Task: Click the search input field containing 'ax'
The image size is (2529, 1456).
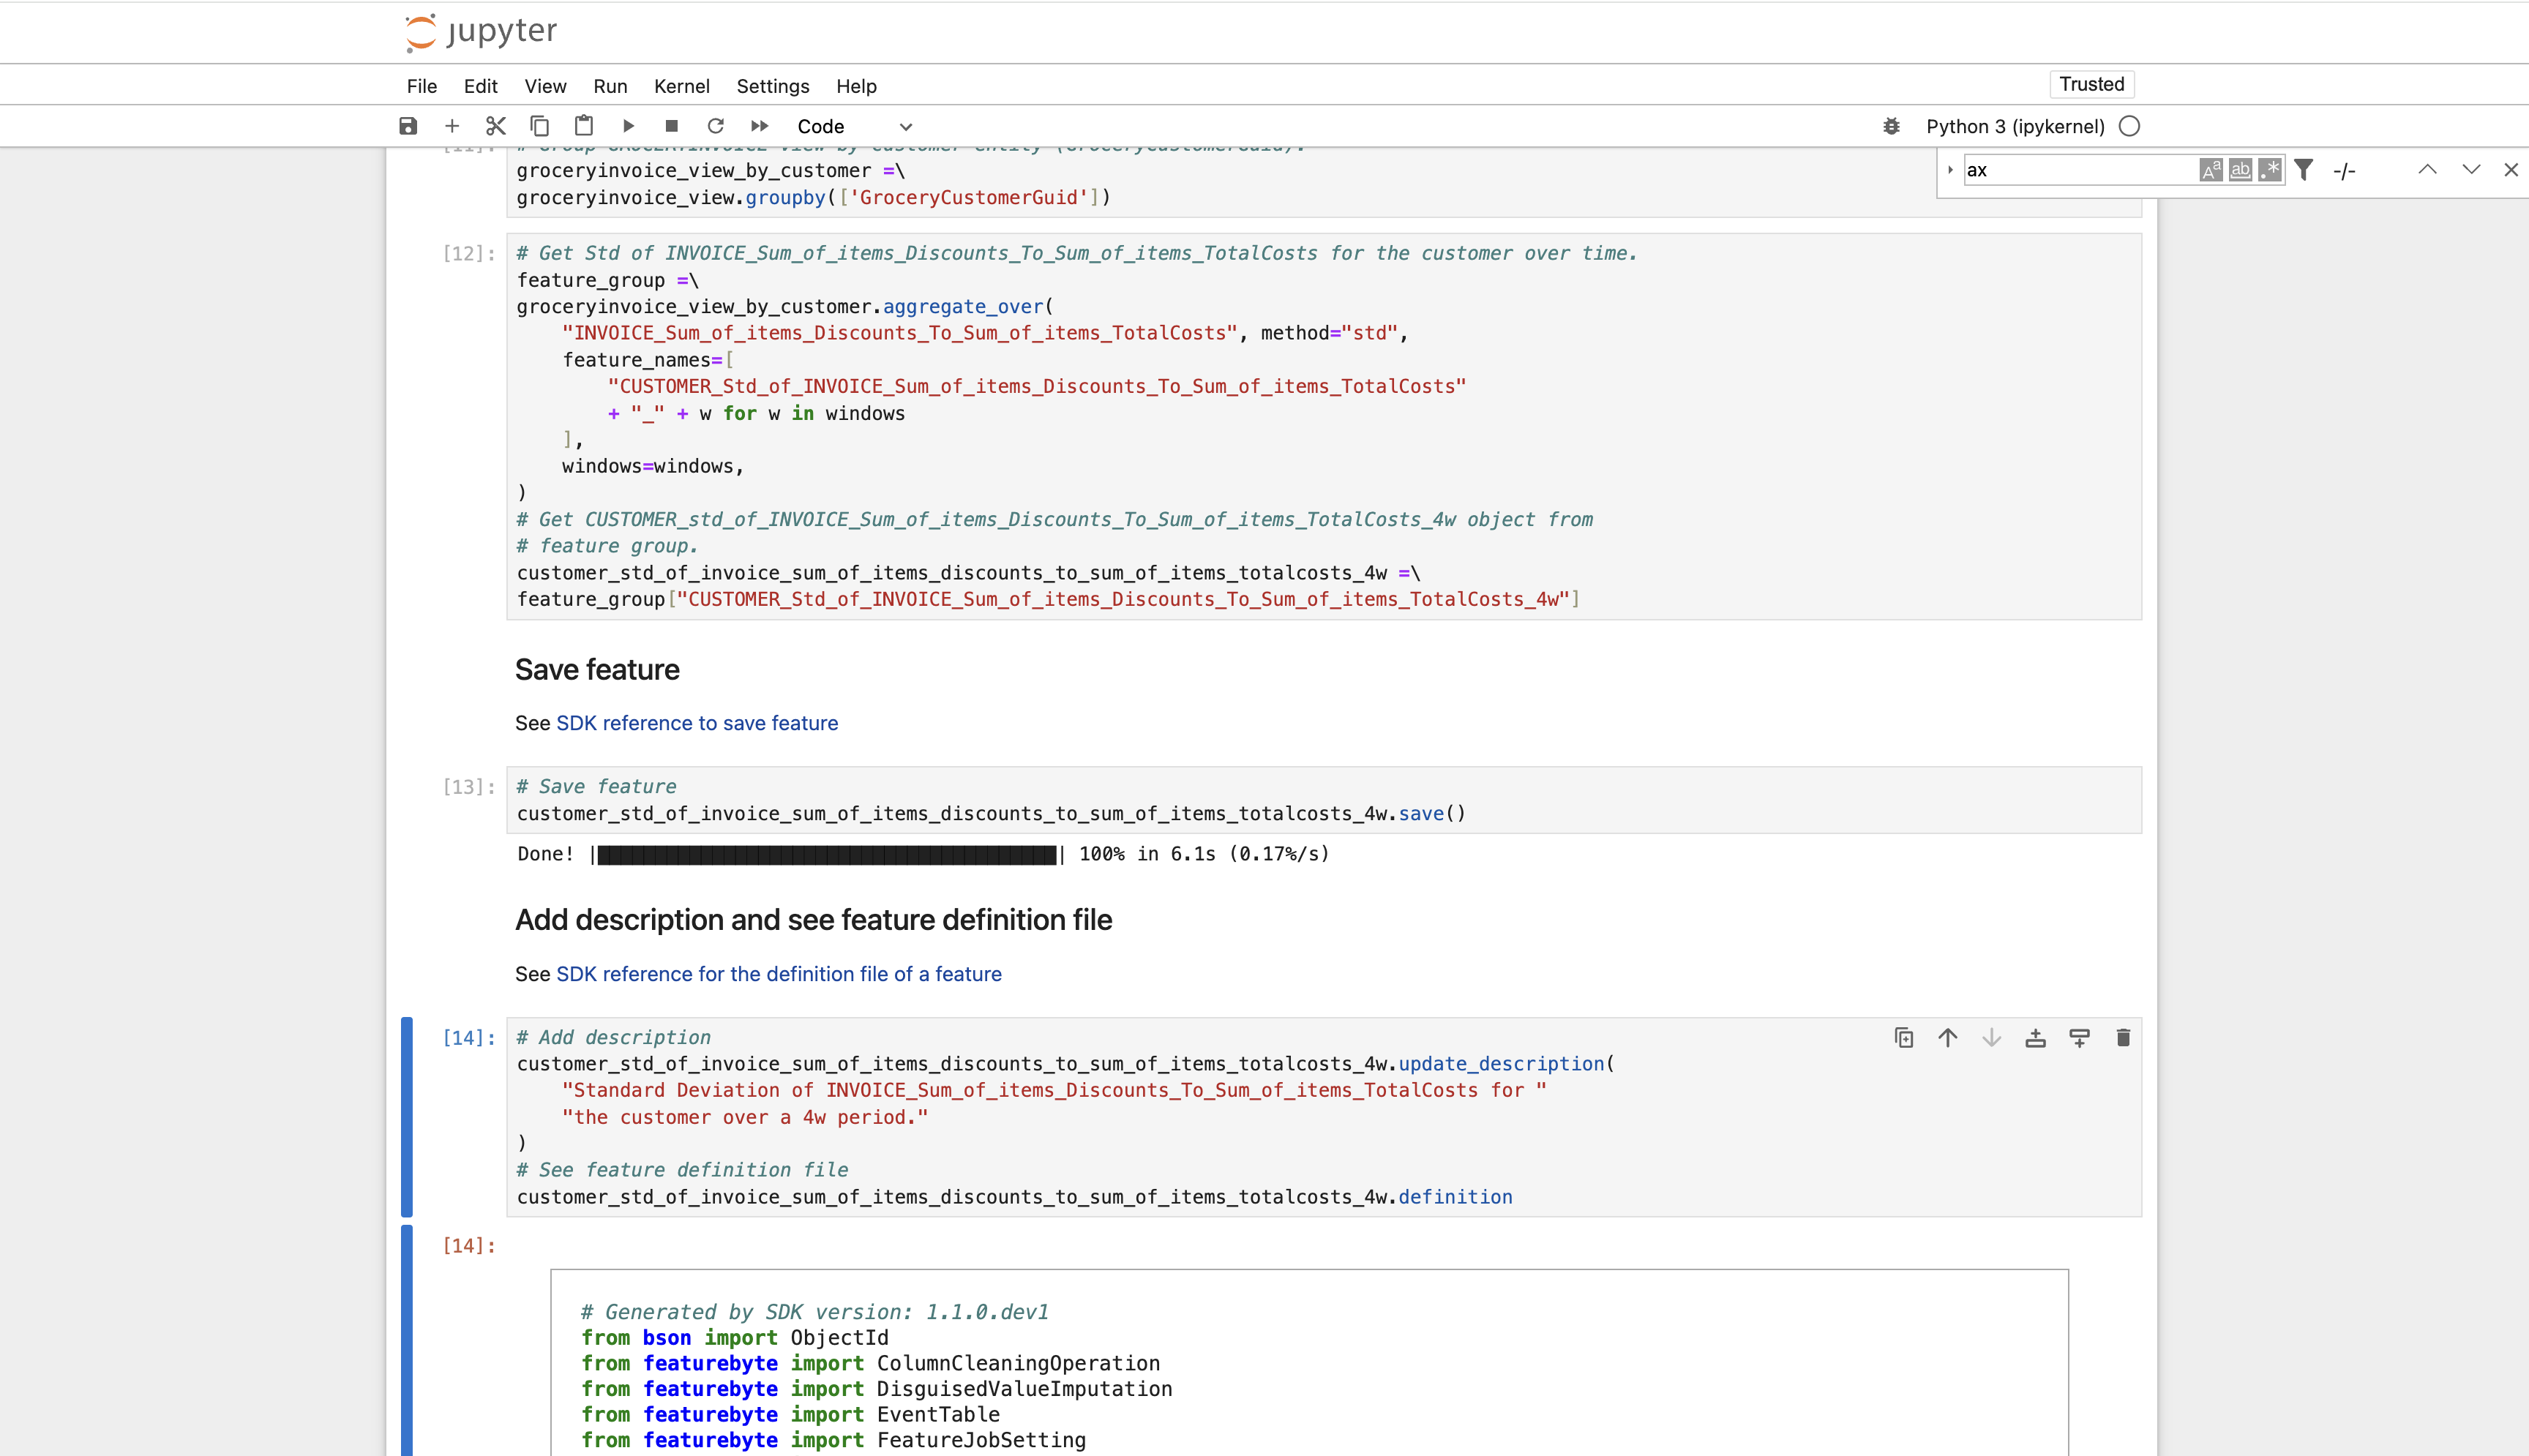Action: click(x=2080, y=170)
